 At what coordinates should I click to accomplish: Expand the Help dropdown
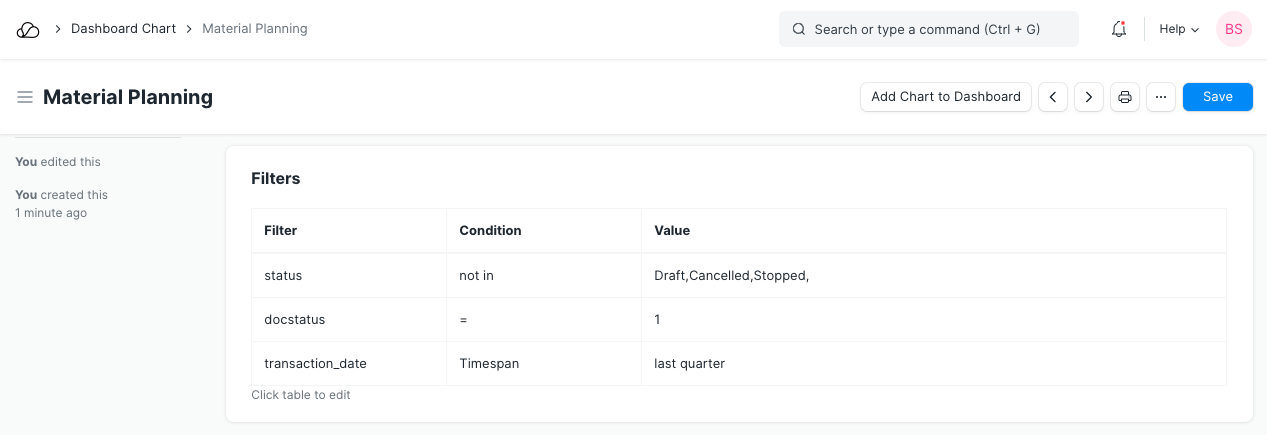(1179, 30)
